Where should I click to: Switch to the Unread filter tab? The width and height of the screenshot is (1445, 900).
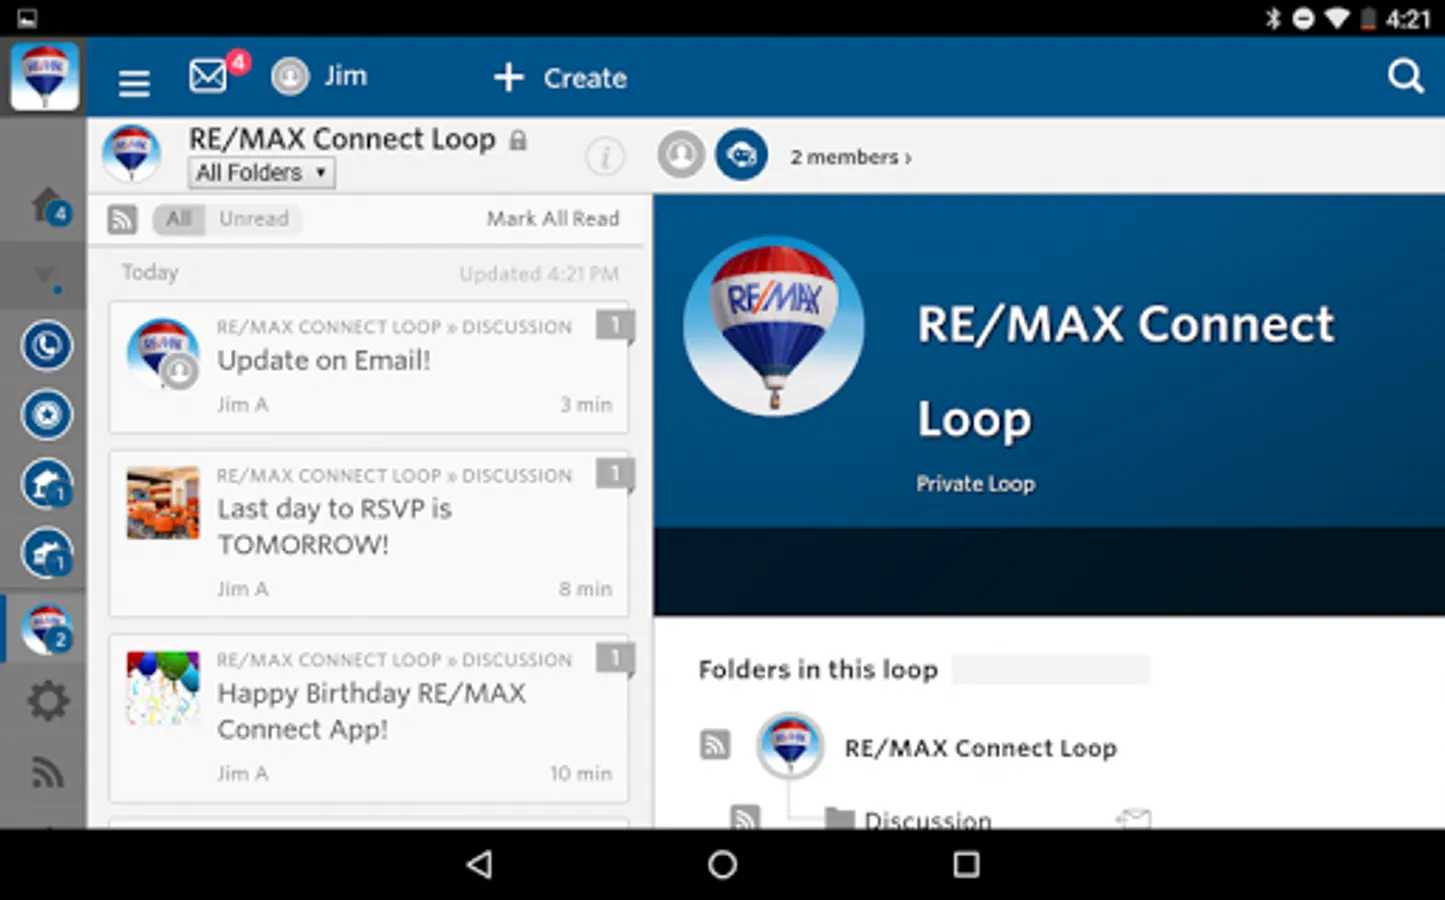point(253,219)
